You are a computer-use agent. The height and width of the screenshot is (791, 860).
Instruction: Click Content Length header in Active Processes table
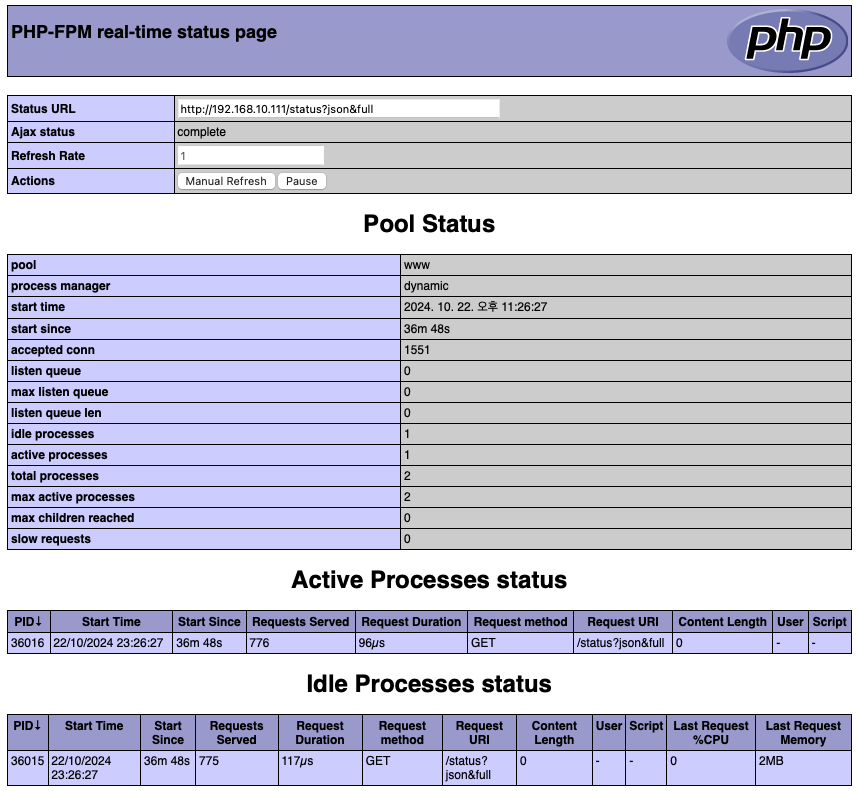coord(722,622)
